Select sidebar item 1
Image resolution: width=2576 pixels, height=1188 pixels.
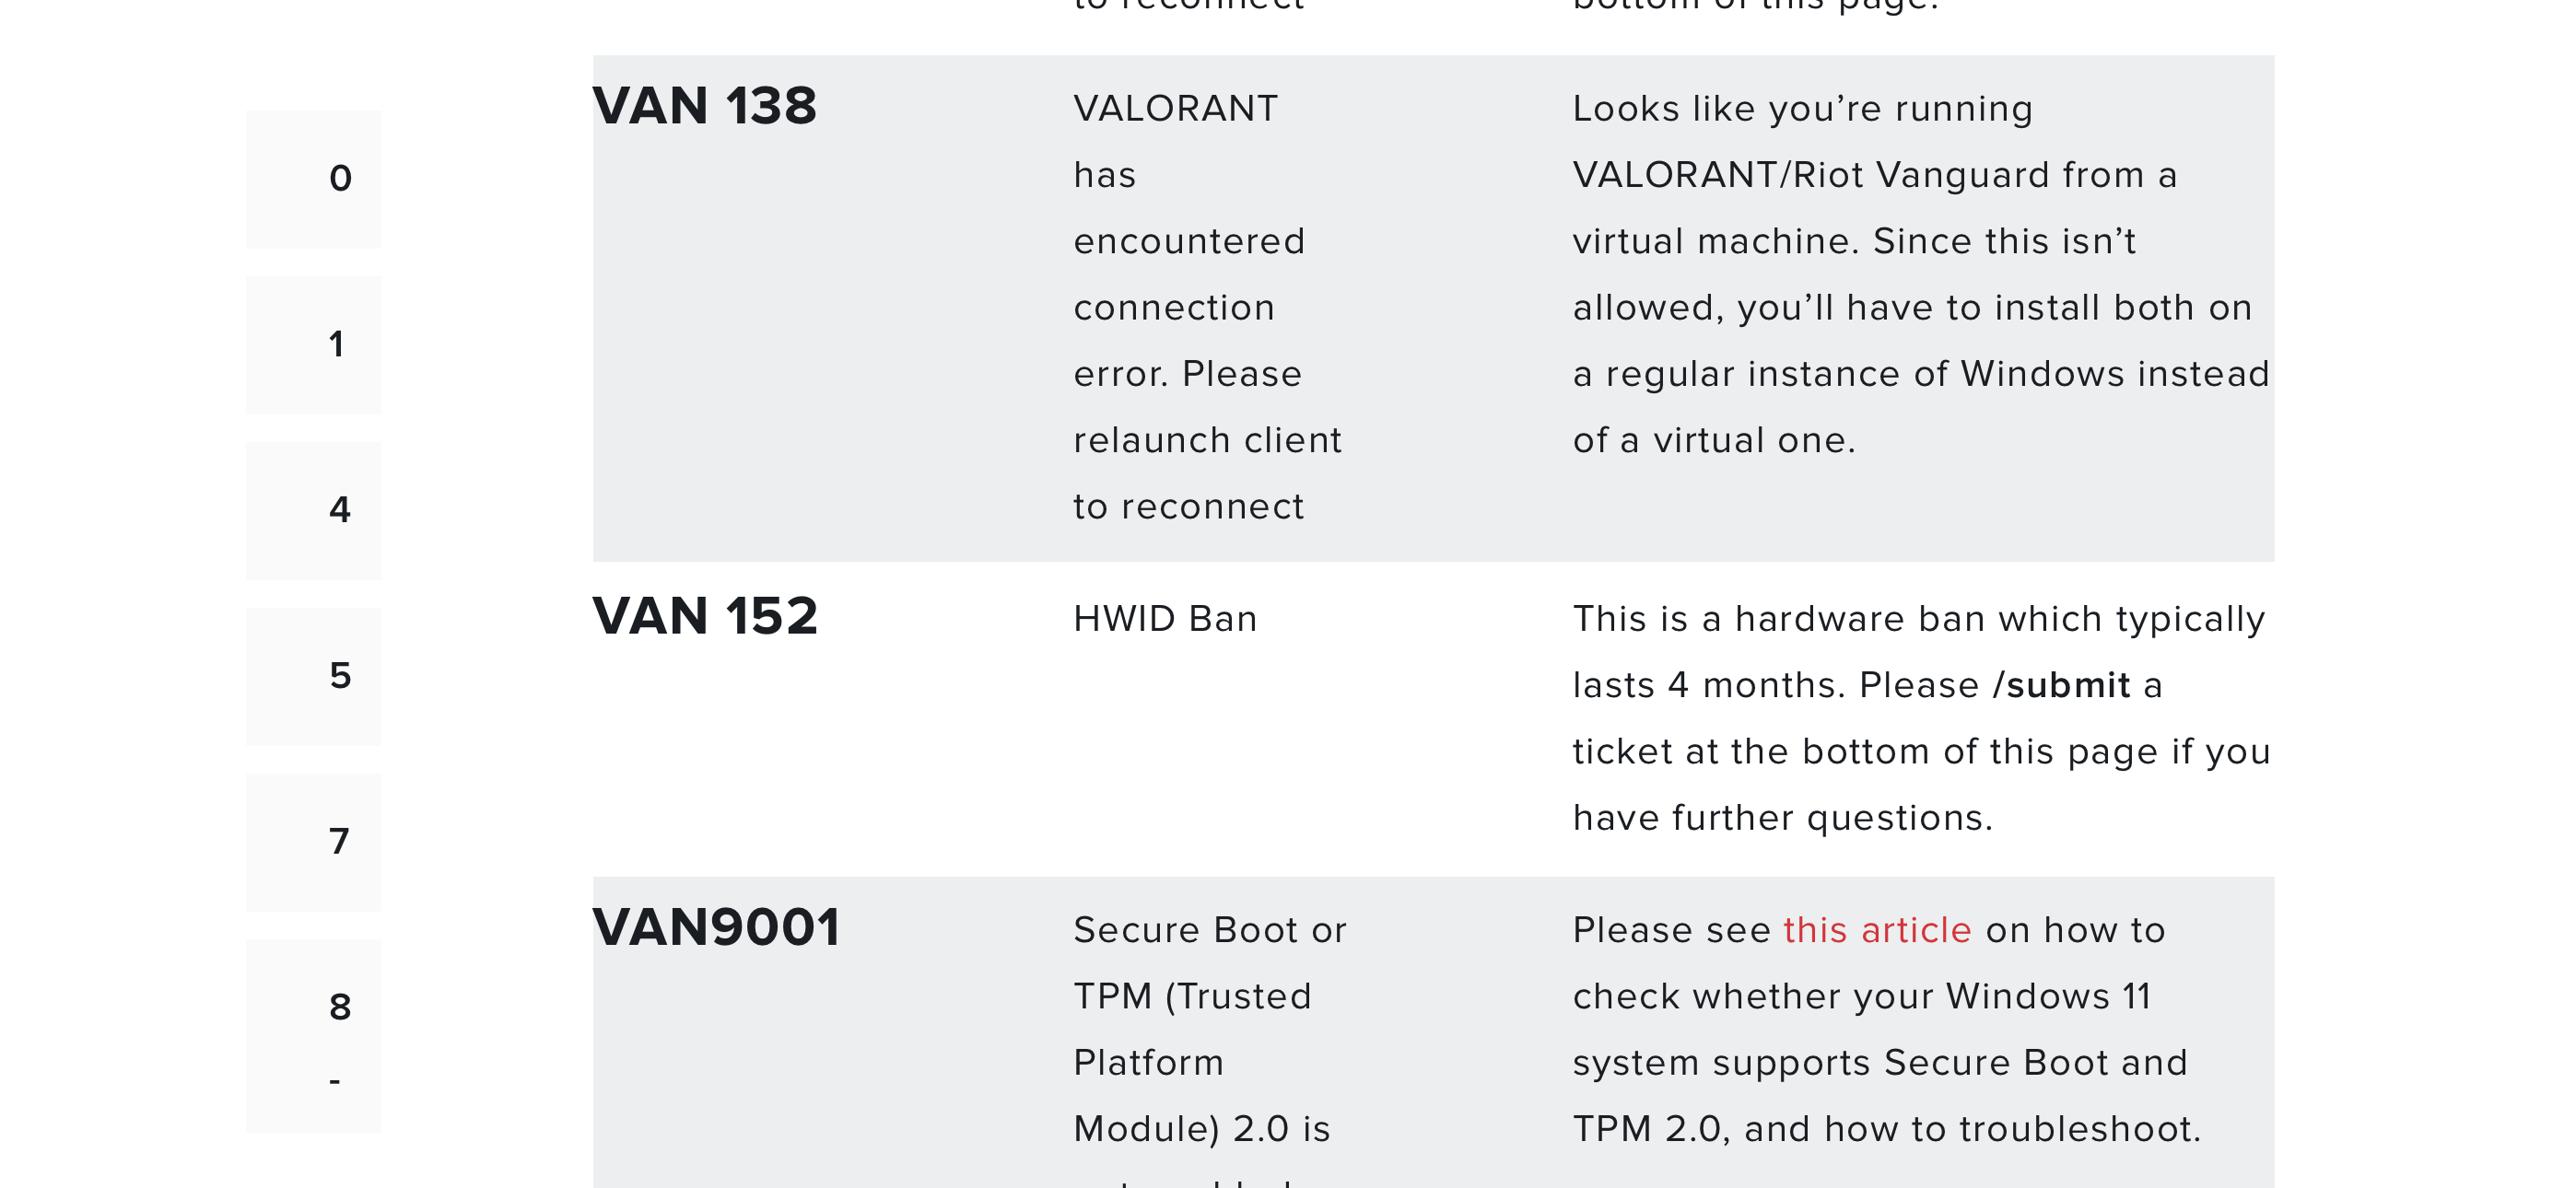[x=314, y=345]
